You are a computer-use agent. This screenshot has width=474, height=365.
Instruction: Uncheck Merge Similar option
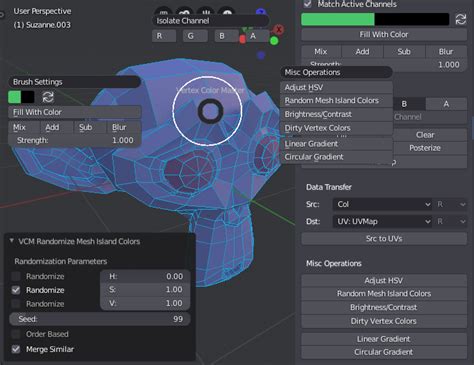[16, 349]
